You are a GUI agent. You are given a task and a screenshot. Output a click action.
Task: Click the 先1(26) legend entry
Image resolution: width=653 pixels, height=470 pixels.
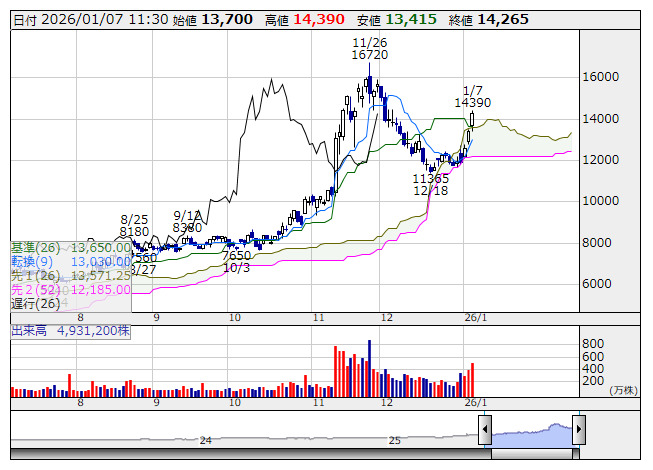(x=71, y=275)
